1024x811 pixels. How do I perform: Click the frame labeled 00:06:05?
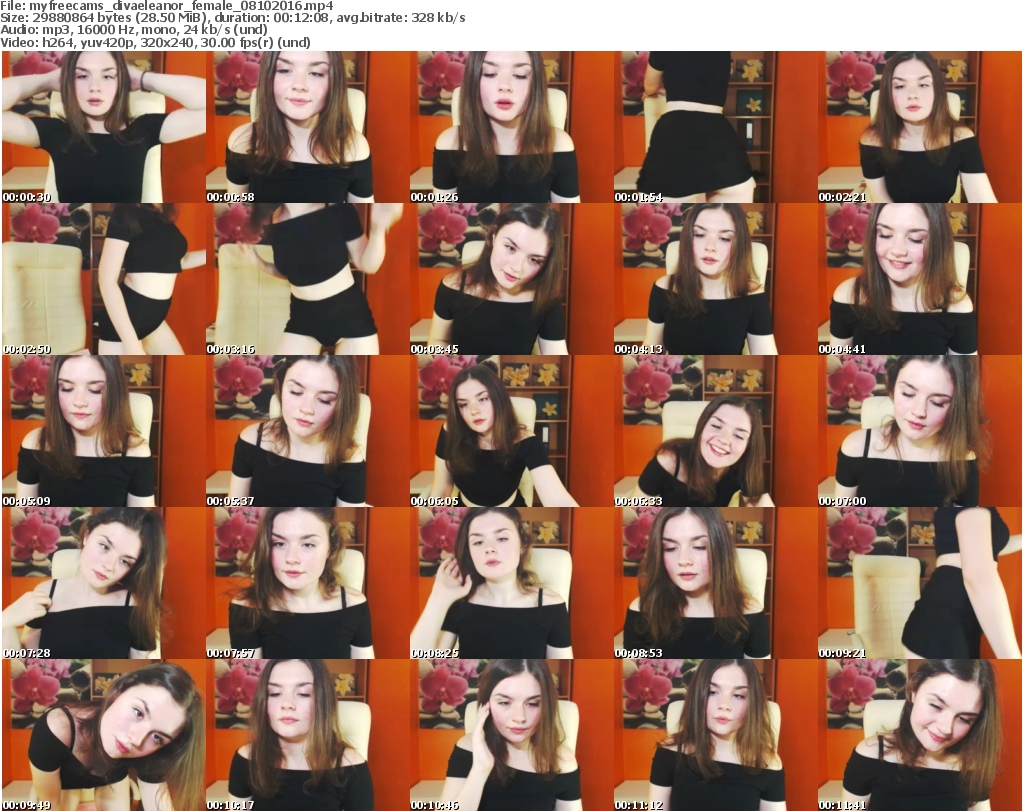511,431
